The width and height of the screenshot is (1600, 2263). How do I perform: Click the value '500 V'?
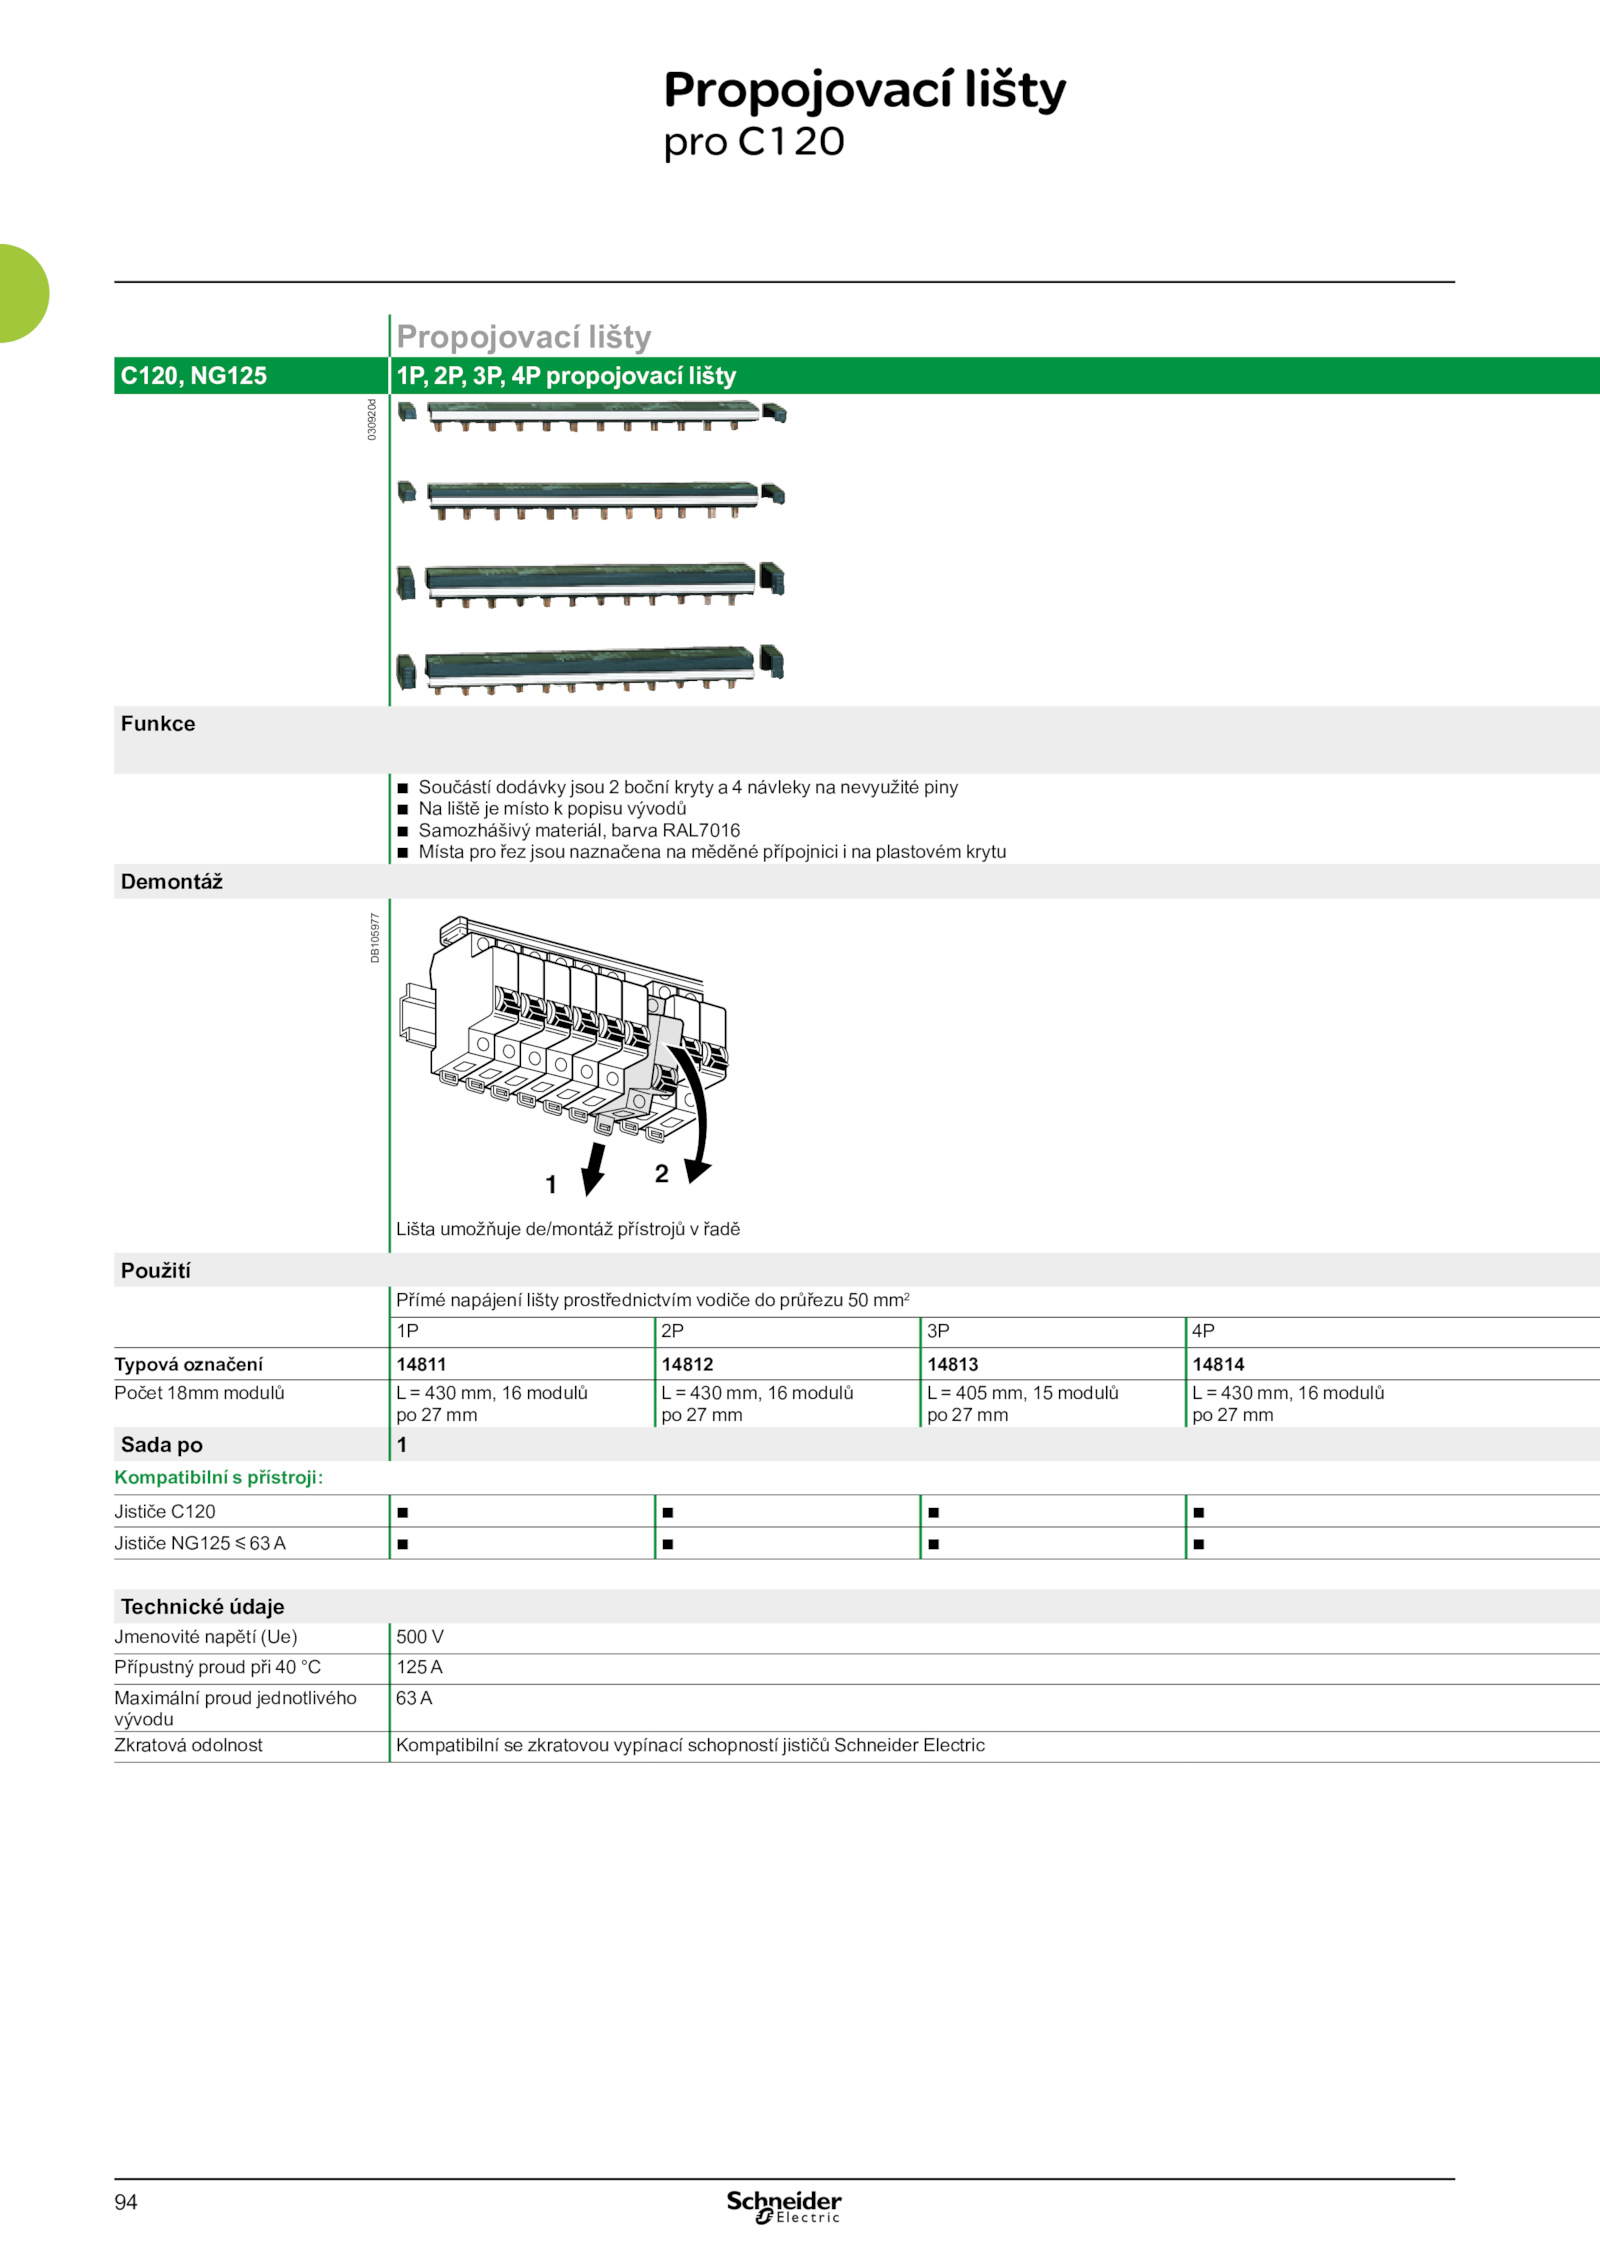tap(420, 1637)
